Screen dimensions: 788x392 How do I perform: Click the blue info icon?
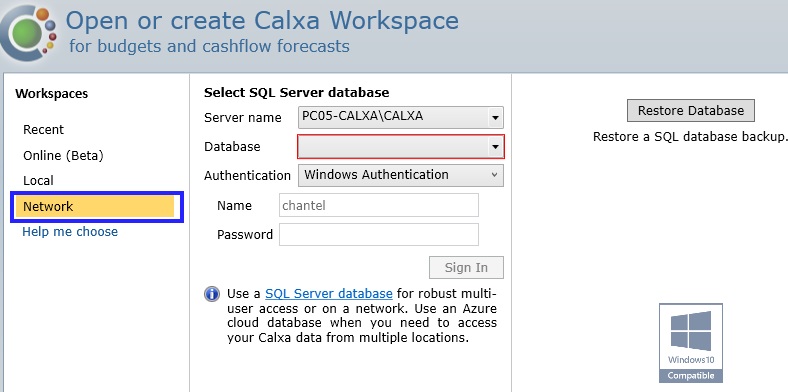(212, 294)
